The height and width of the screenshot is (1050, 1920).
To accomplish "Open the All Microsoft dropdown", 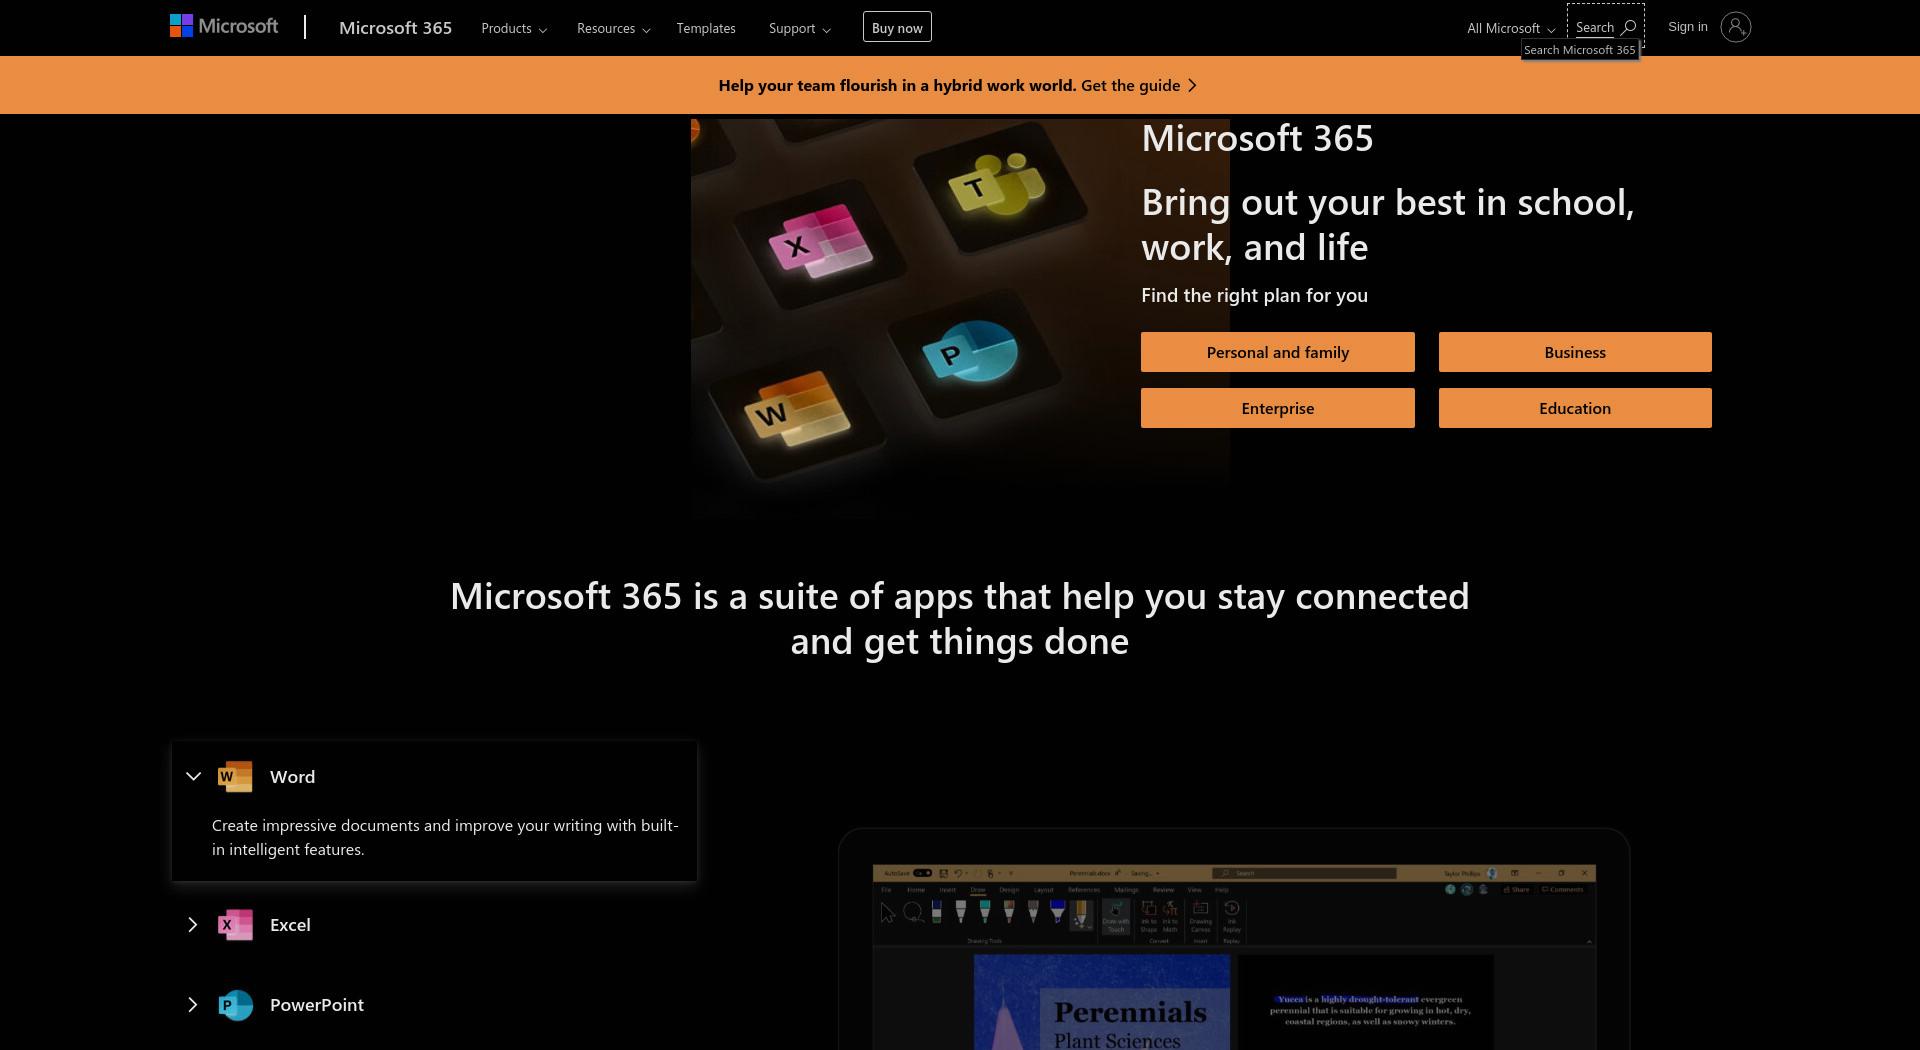I will (1510, 28).
